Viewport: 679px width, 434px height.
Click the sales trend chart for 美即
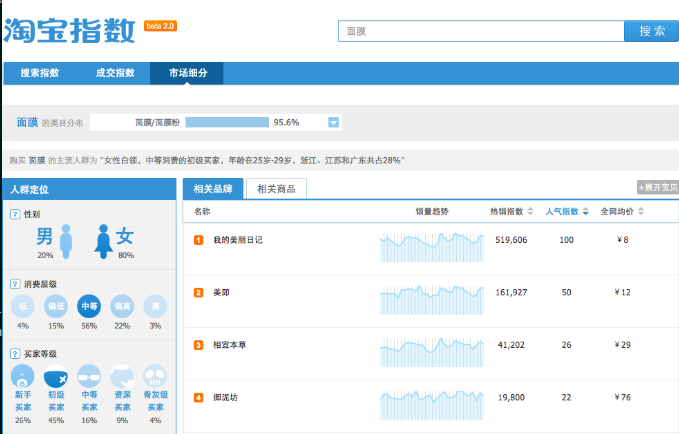(432, 300)
